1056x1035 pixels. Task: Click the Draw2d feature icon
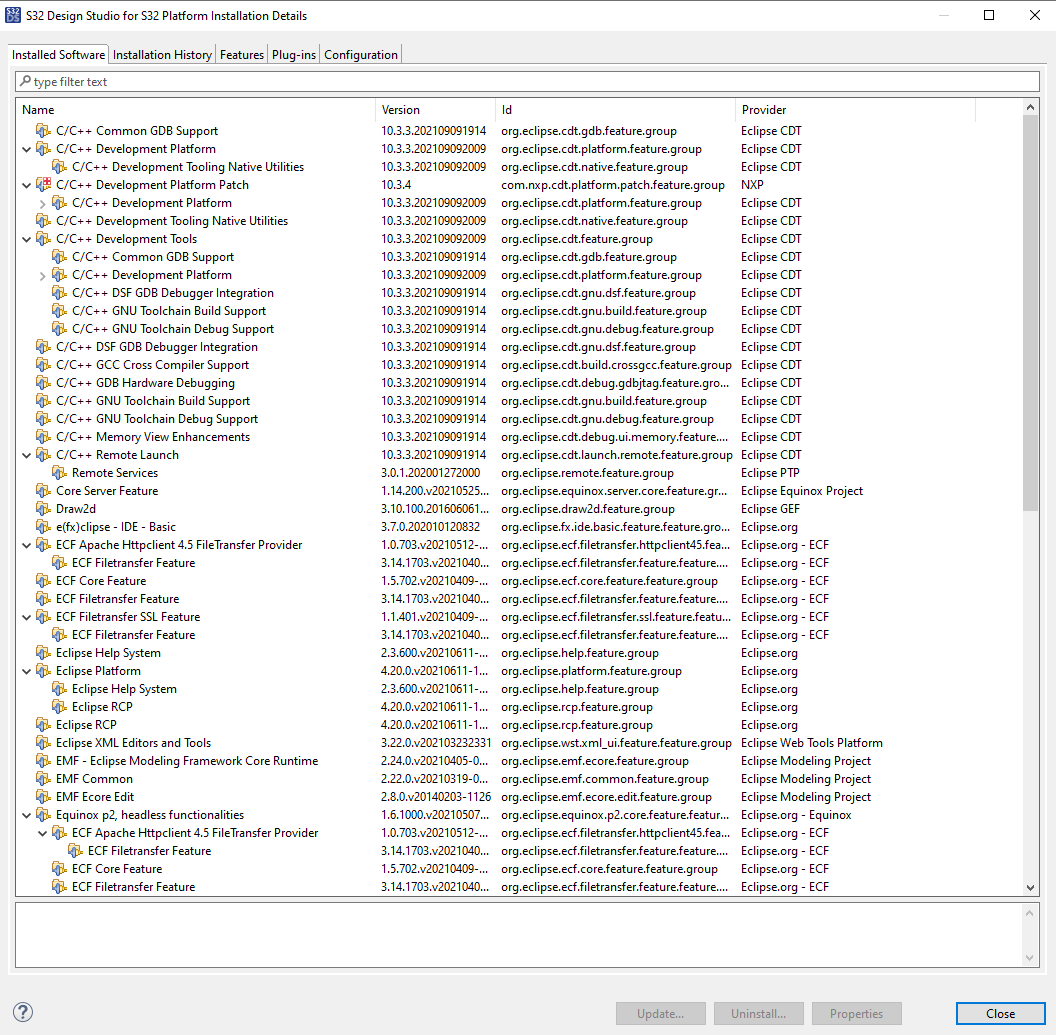point(43,508)
